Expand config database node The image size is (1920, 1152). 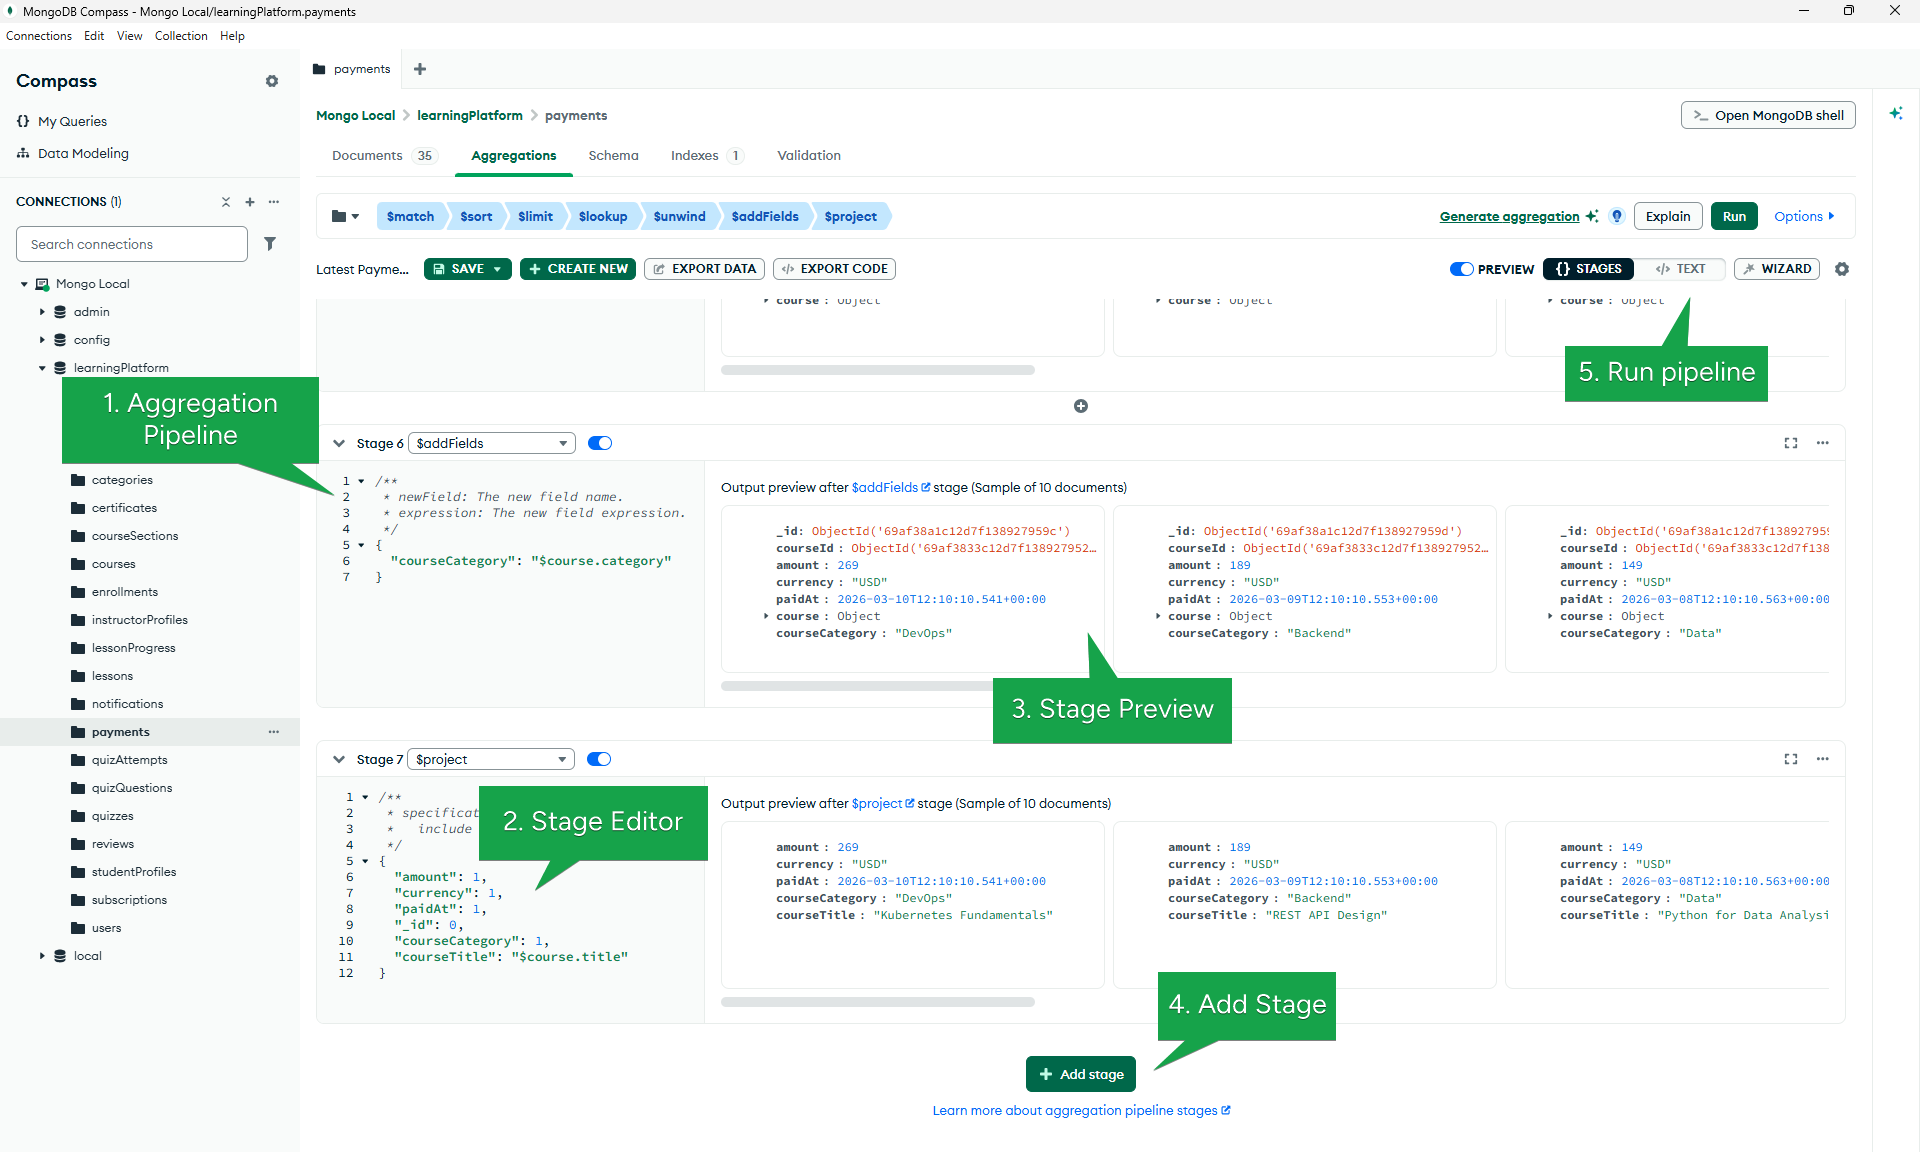[42, 340]
